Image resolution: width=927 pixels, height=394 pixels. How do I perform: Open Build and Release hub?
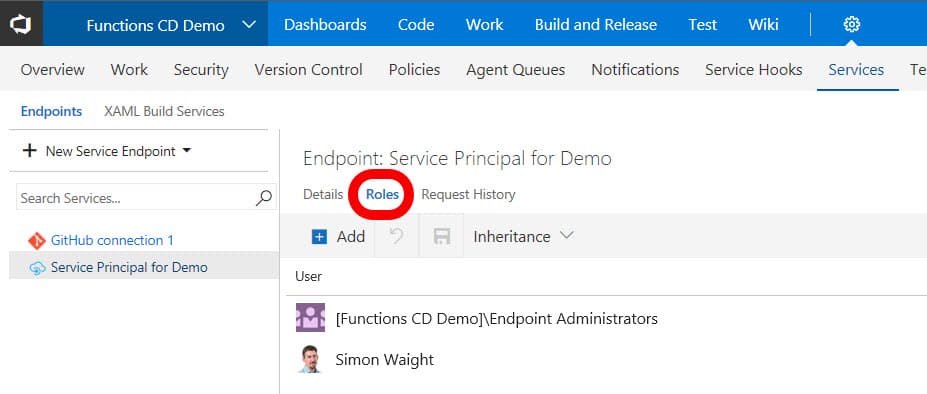pos(595,25)
